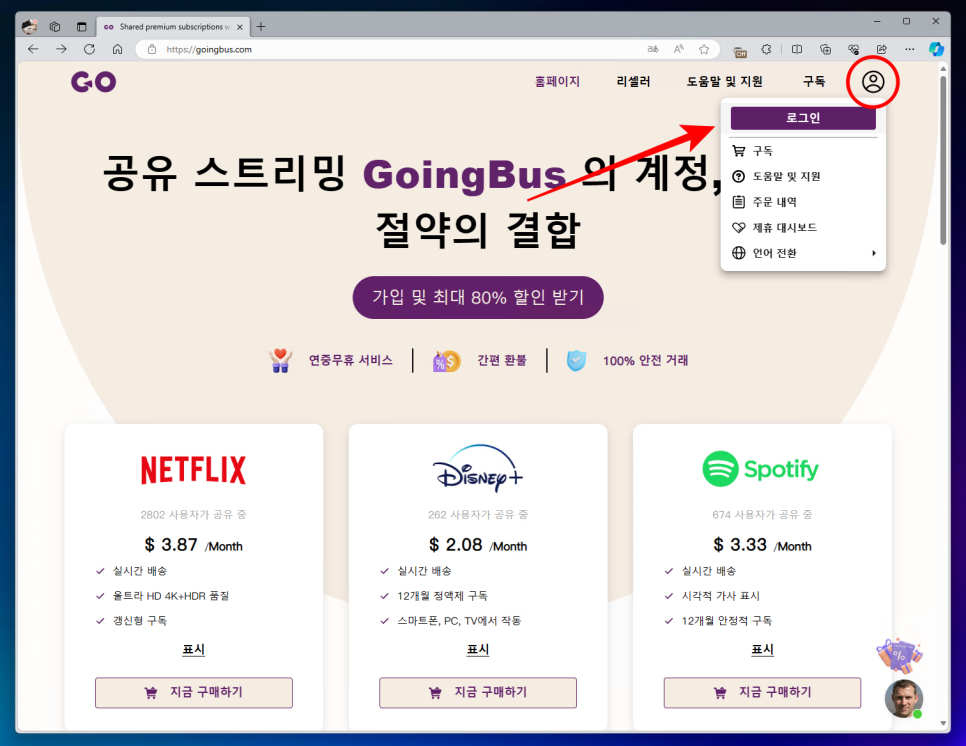Open browser essentials heart icon
966x746 pixels.
pyautogui.click(x=853, y=49)
